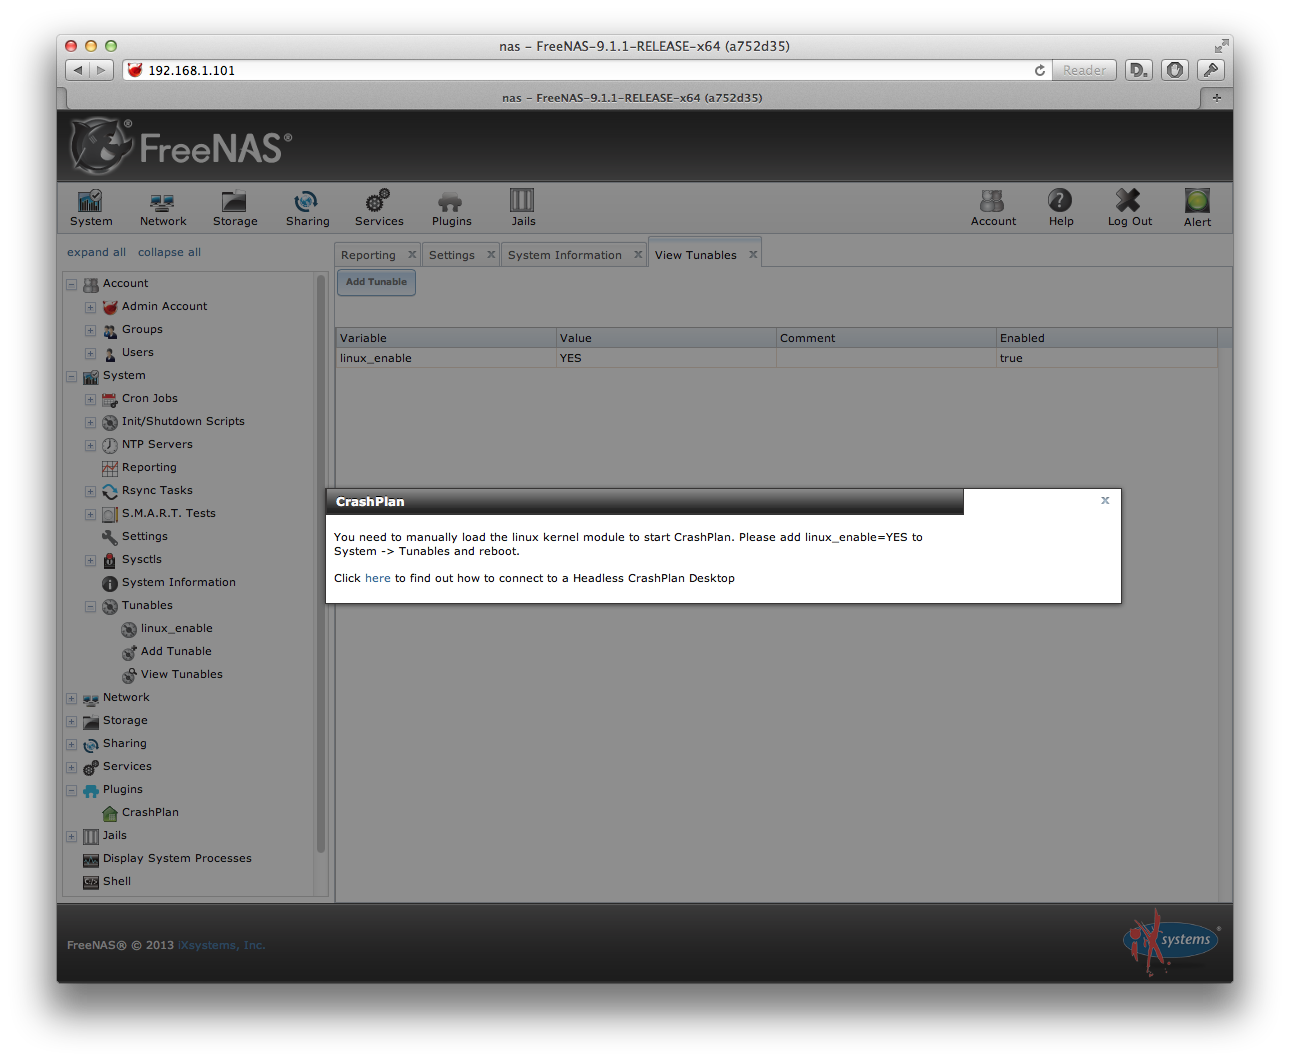Open the Jails toolbar icon

pyautogui.click(x=523, y=208)
